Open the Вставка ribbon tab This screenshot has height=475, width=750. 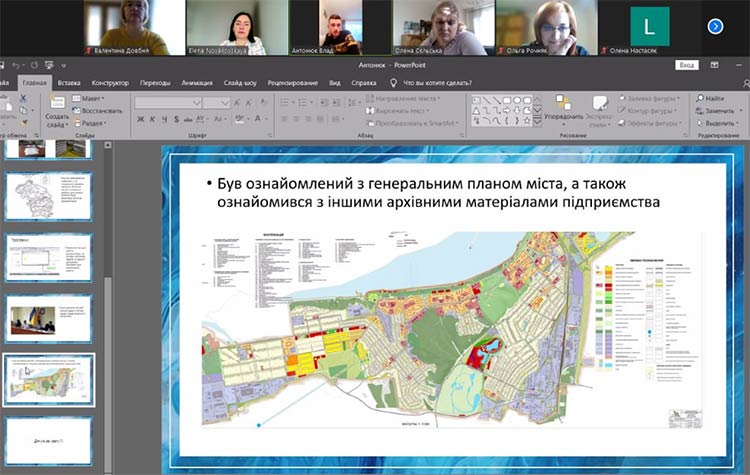(x=69, y=83)
